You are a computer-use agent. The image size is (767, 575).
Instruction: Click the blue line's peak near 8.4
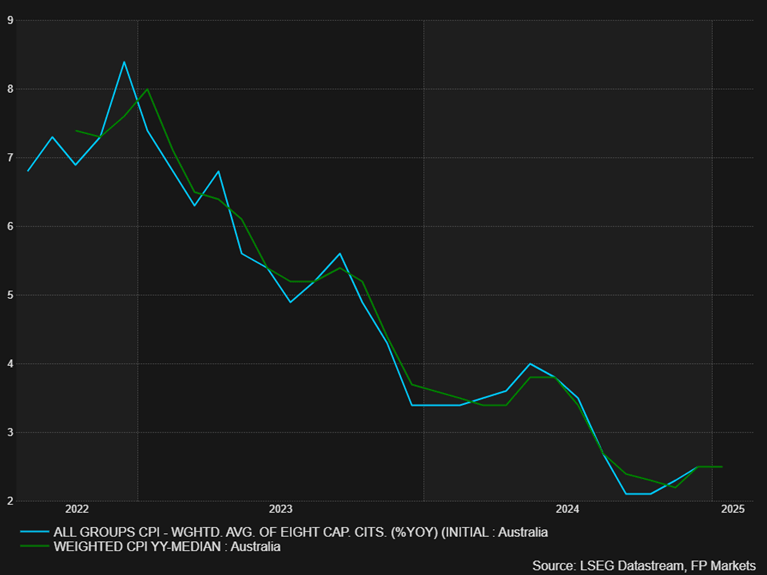124,62
